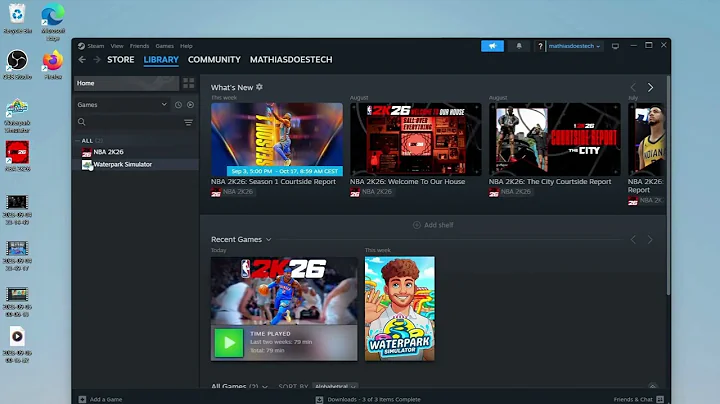Open Waterpark Simulator desktop shortcut
This screenshot has width=720, height=404.
coord(17,116)
